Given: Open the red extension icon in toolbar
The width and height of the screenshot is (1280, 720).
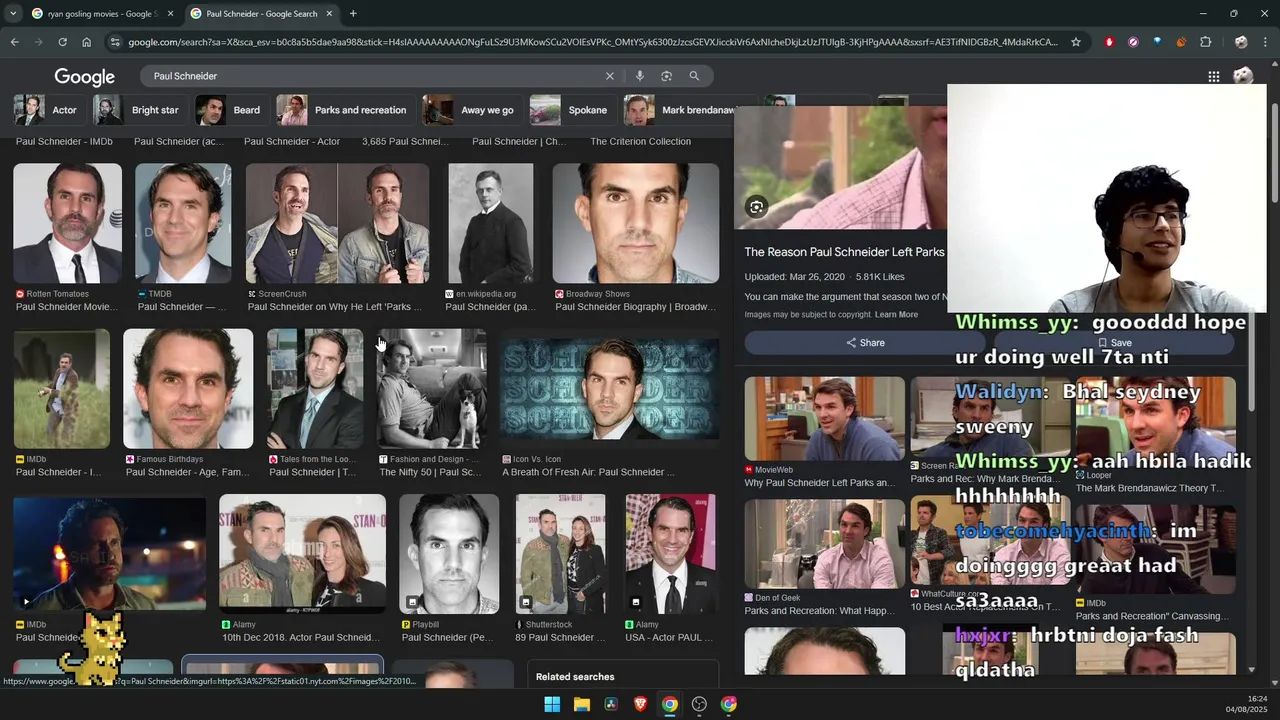Looking at the screenshot, I should point(1109,42).
